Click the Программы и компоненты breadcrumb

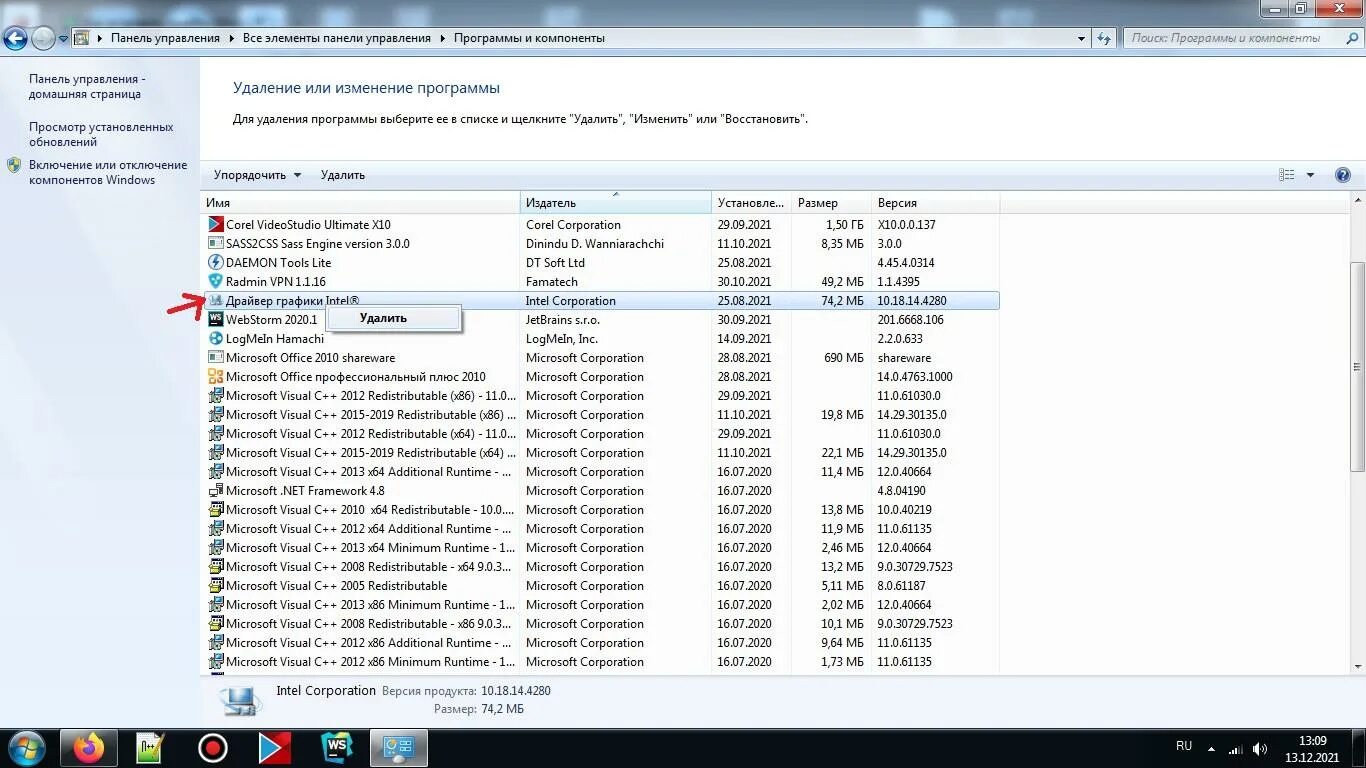tap(529, 38)
